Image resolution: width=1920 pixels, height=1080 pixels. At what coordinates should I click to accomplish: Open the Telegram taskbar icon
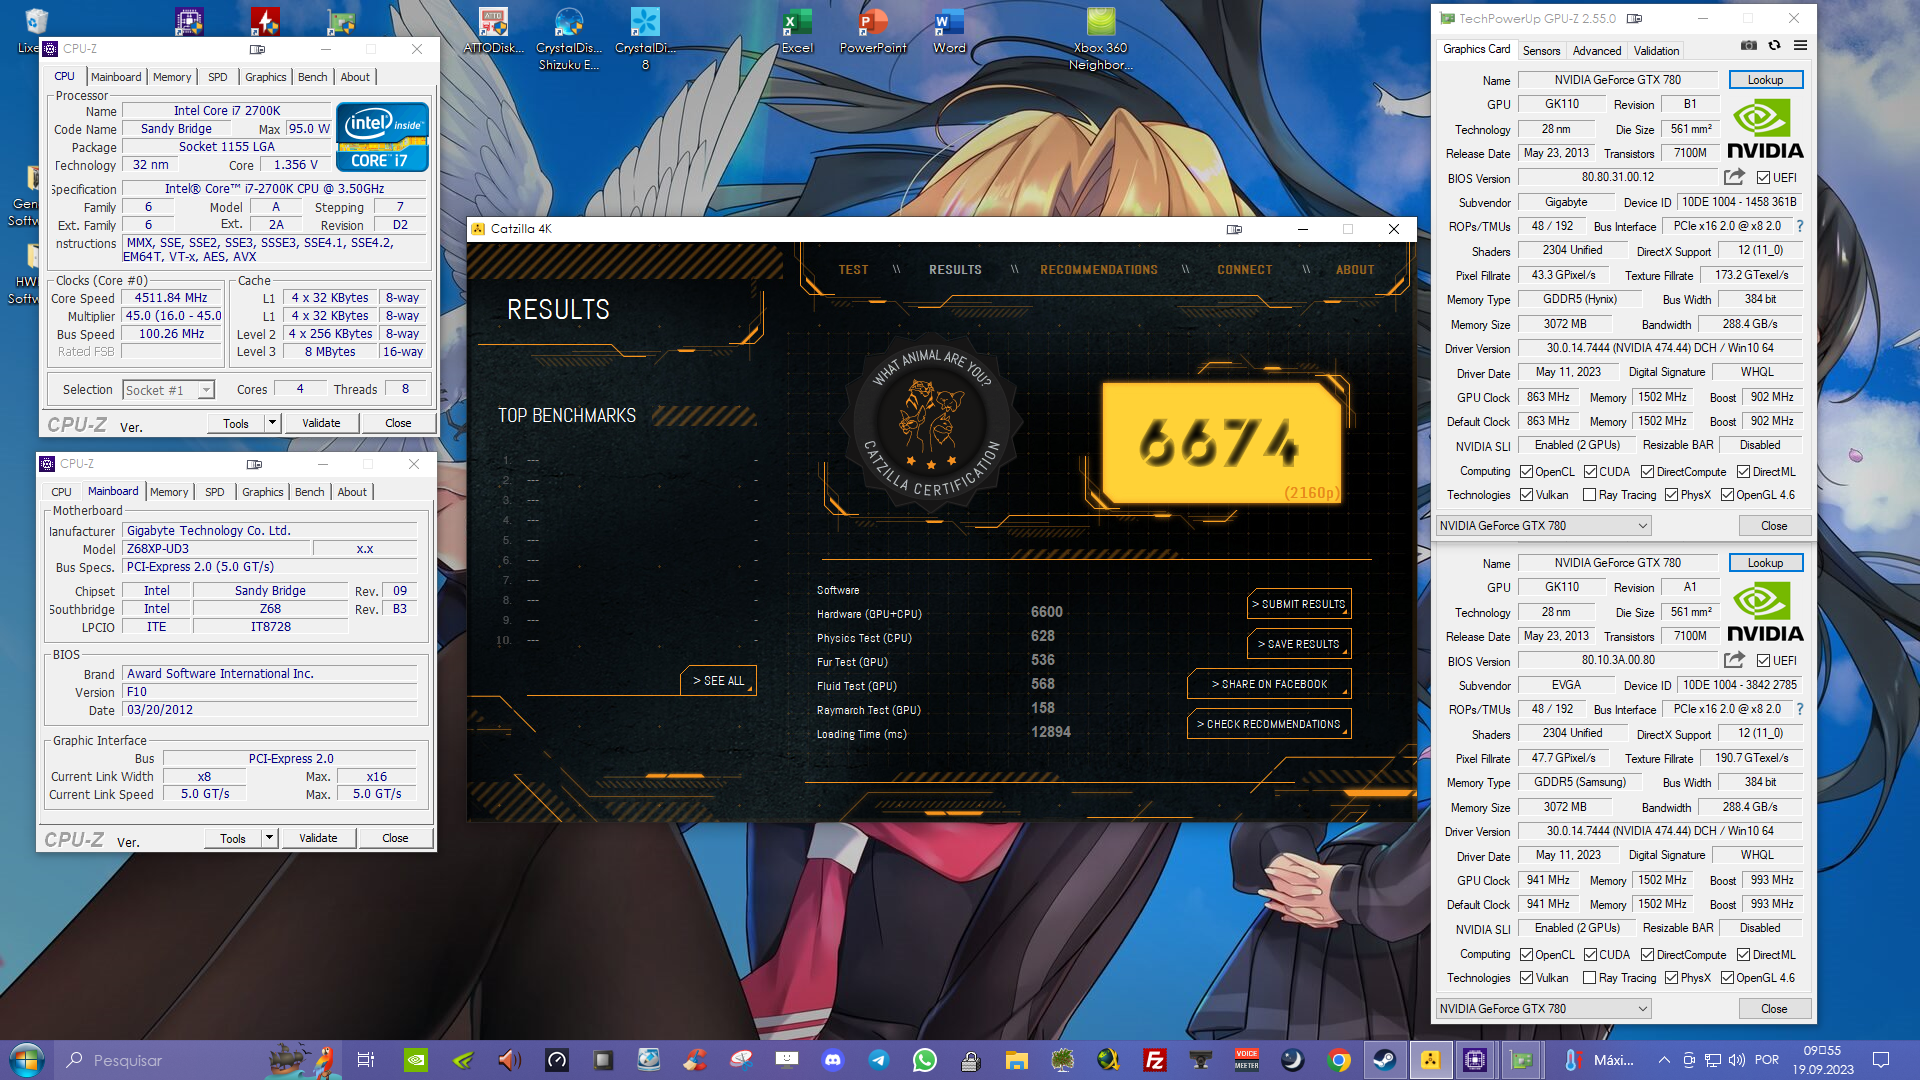[879, 1060]
